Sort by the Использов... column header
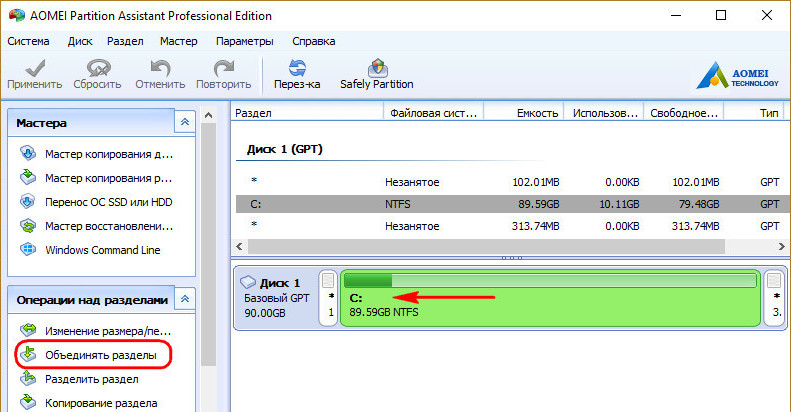 pos(603,113)
